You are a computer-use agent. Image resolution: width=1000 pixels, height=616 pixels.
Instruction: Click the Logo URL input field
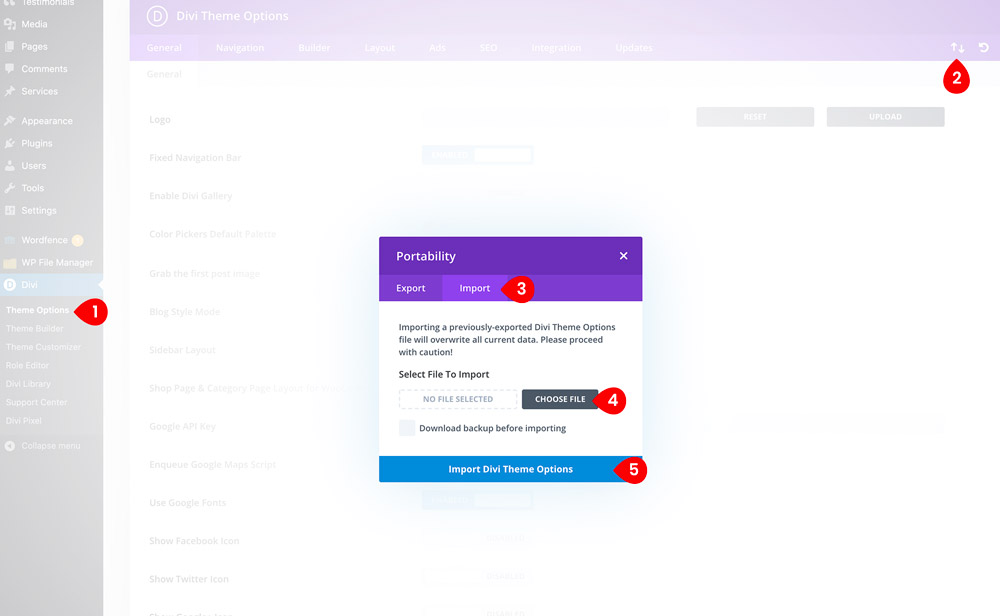point(546,117)
